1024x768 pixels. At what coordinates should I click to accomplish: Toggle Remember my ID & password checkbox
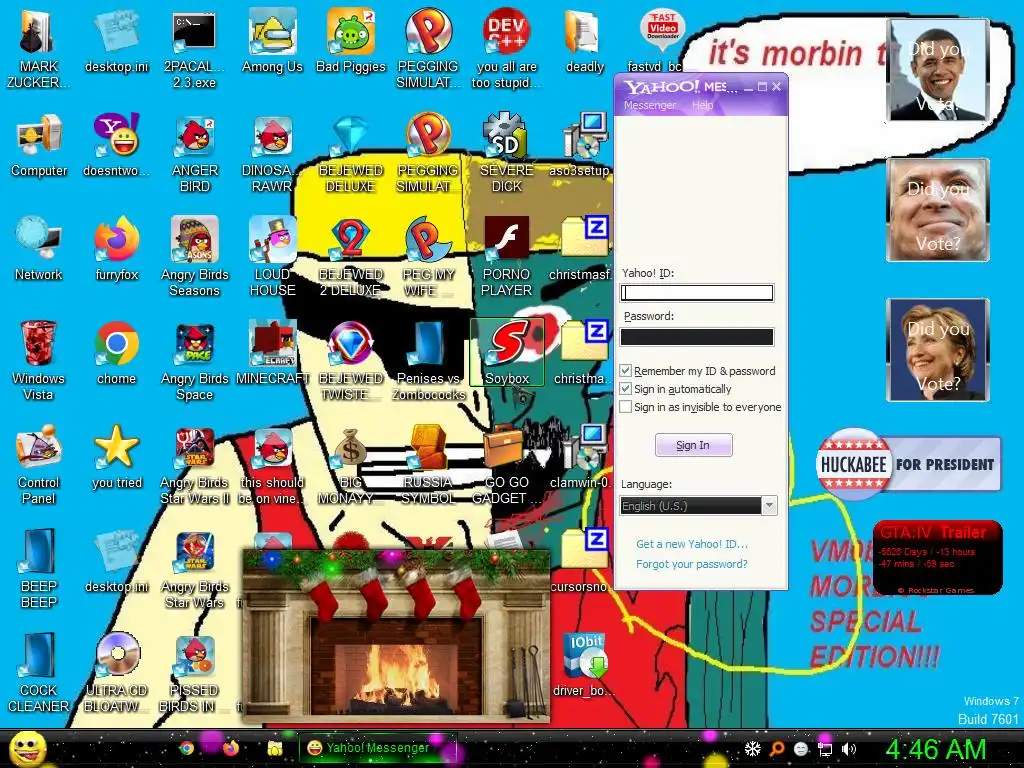point(626,371)
